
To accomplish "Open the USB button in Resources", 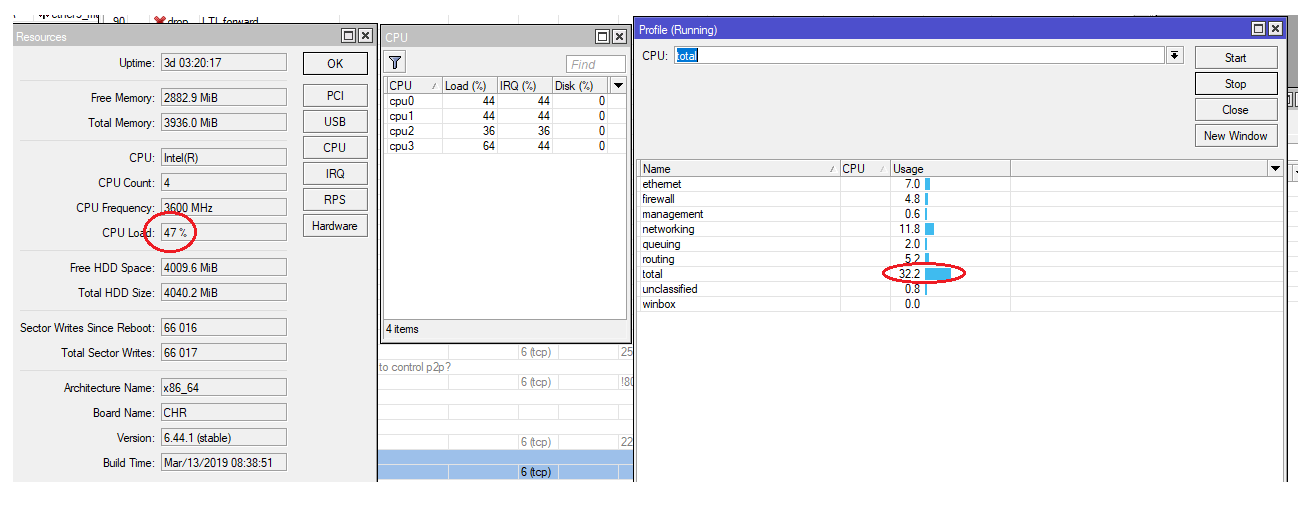I will (335, 122).
